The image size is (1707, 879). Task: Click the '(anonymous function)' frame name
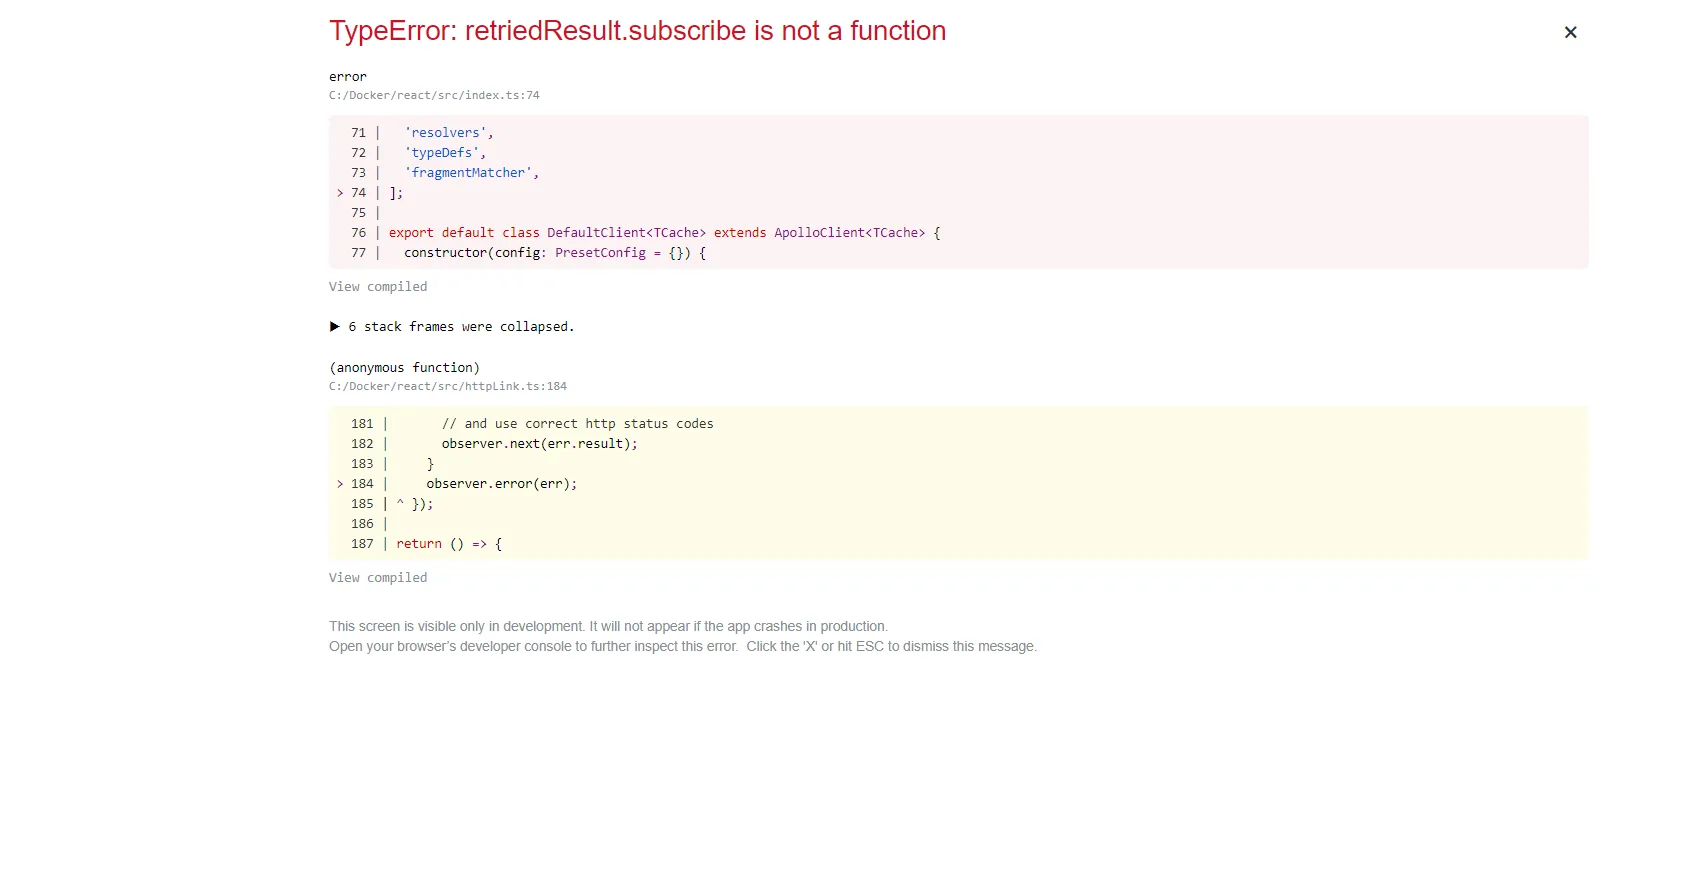coord(404,368)
